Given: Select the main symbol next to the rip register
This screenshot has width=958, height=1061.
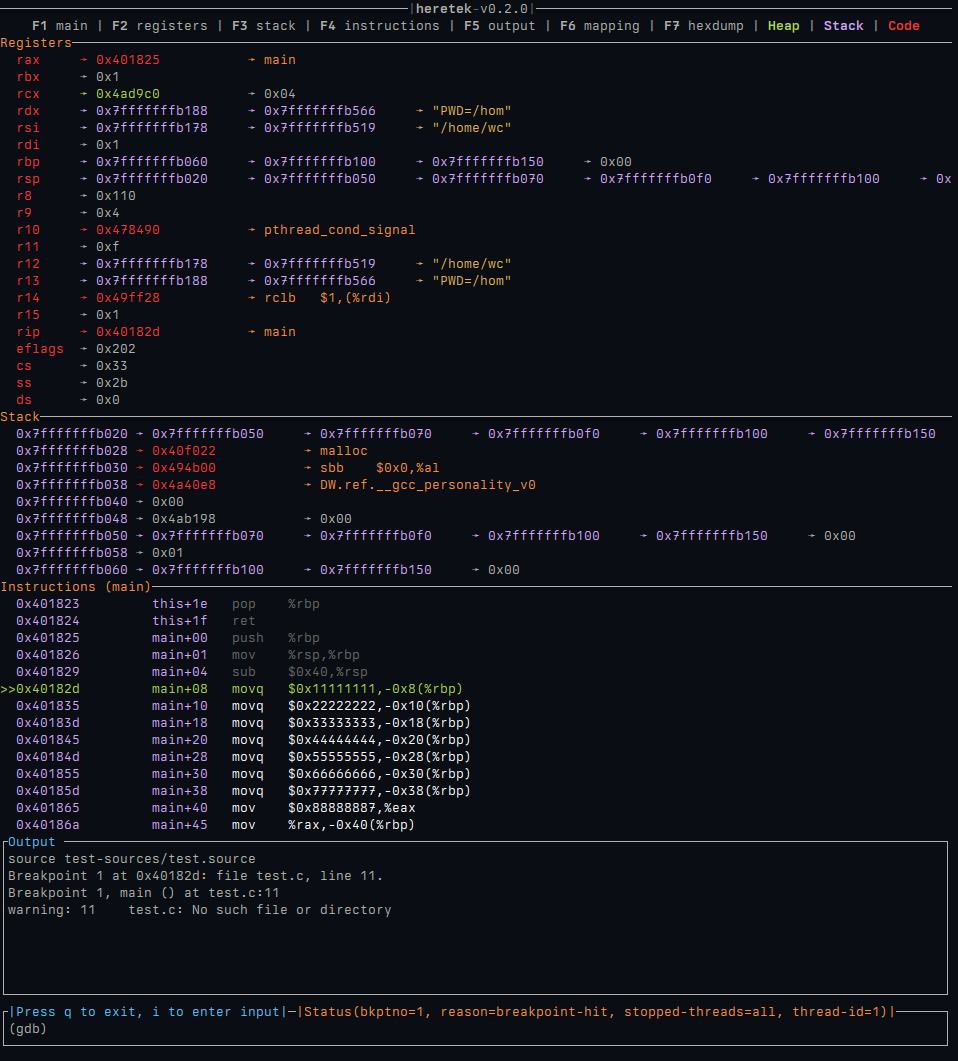Looking at the screenshot, I should tap(279, 331).
